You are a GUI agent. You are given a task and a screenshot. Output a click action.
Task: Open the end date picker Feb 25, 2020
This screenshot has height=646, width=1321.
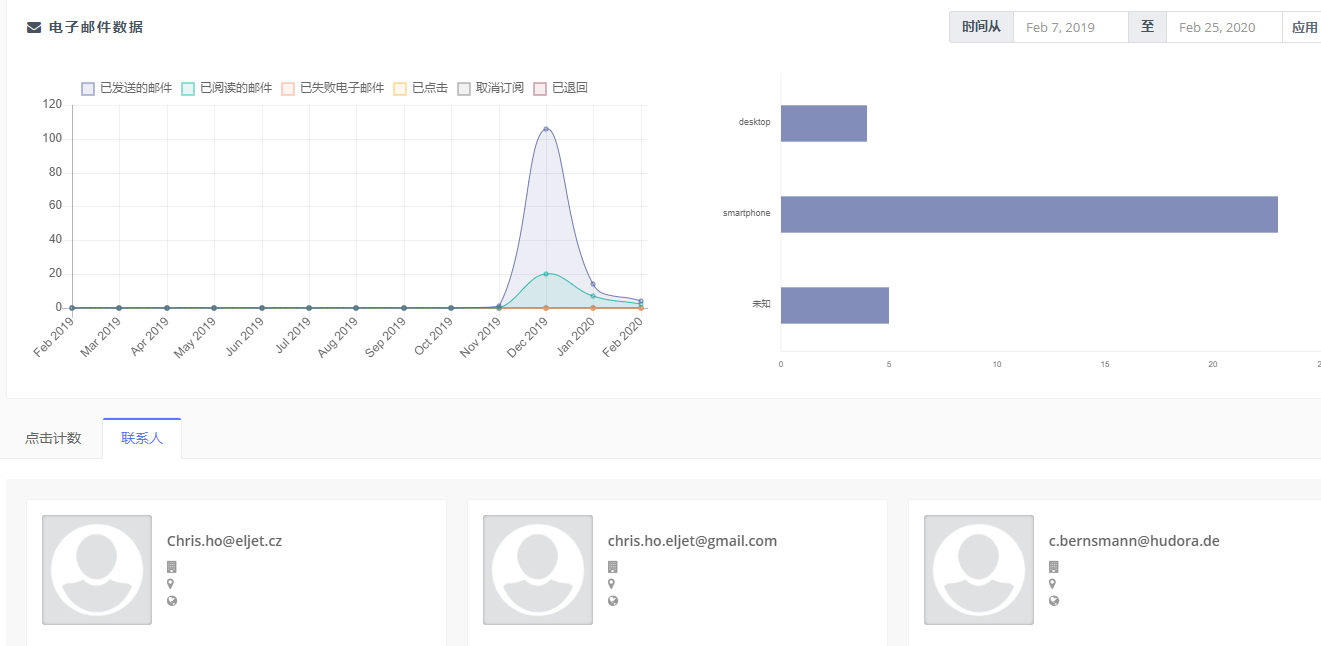coord(1223,28)
